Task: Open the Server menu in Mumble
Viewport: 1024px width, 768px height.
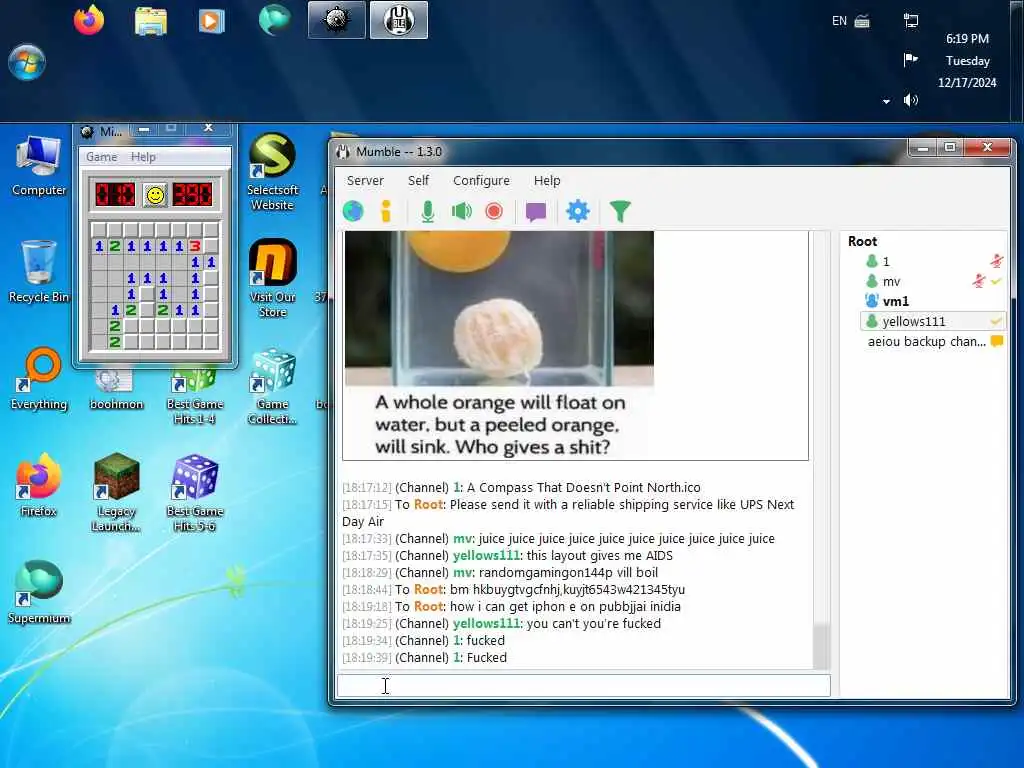Action: (365, 180)
